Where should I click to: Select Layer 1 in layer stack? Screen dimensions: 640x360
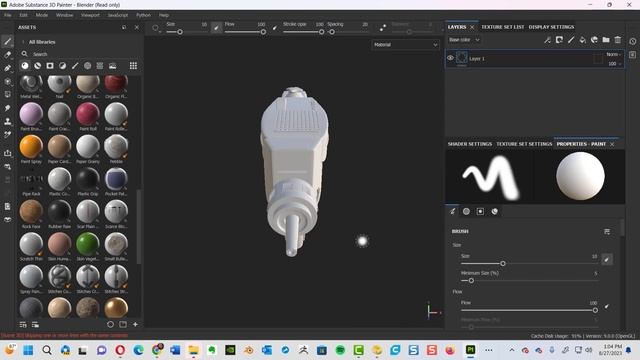pos(535,59)
